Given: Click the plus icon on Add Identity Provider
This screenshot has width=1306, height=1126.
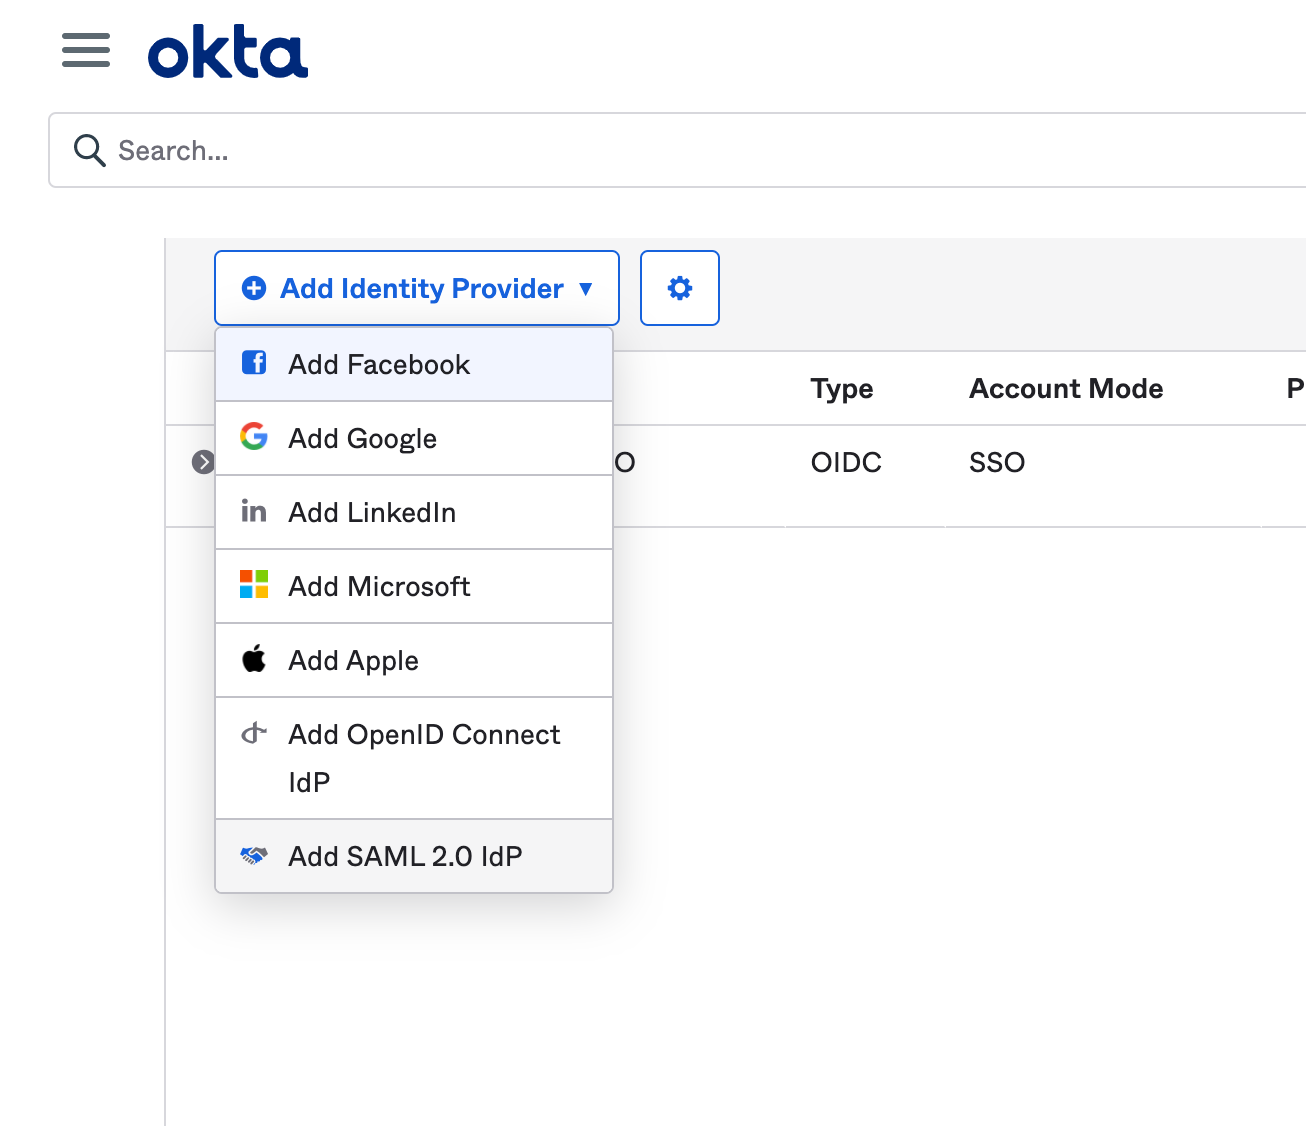Looking at the screenshot, I should [254, 288].
